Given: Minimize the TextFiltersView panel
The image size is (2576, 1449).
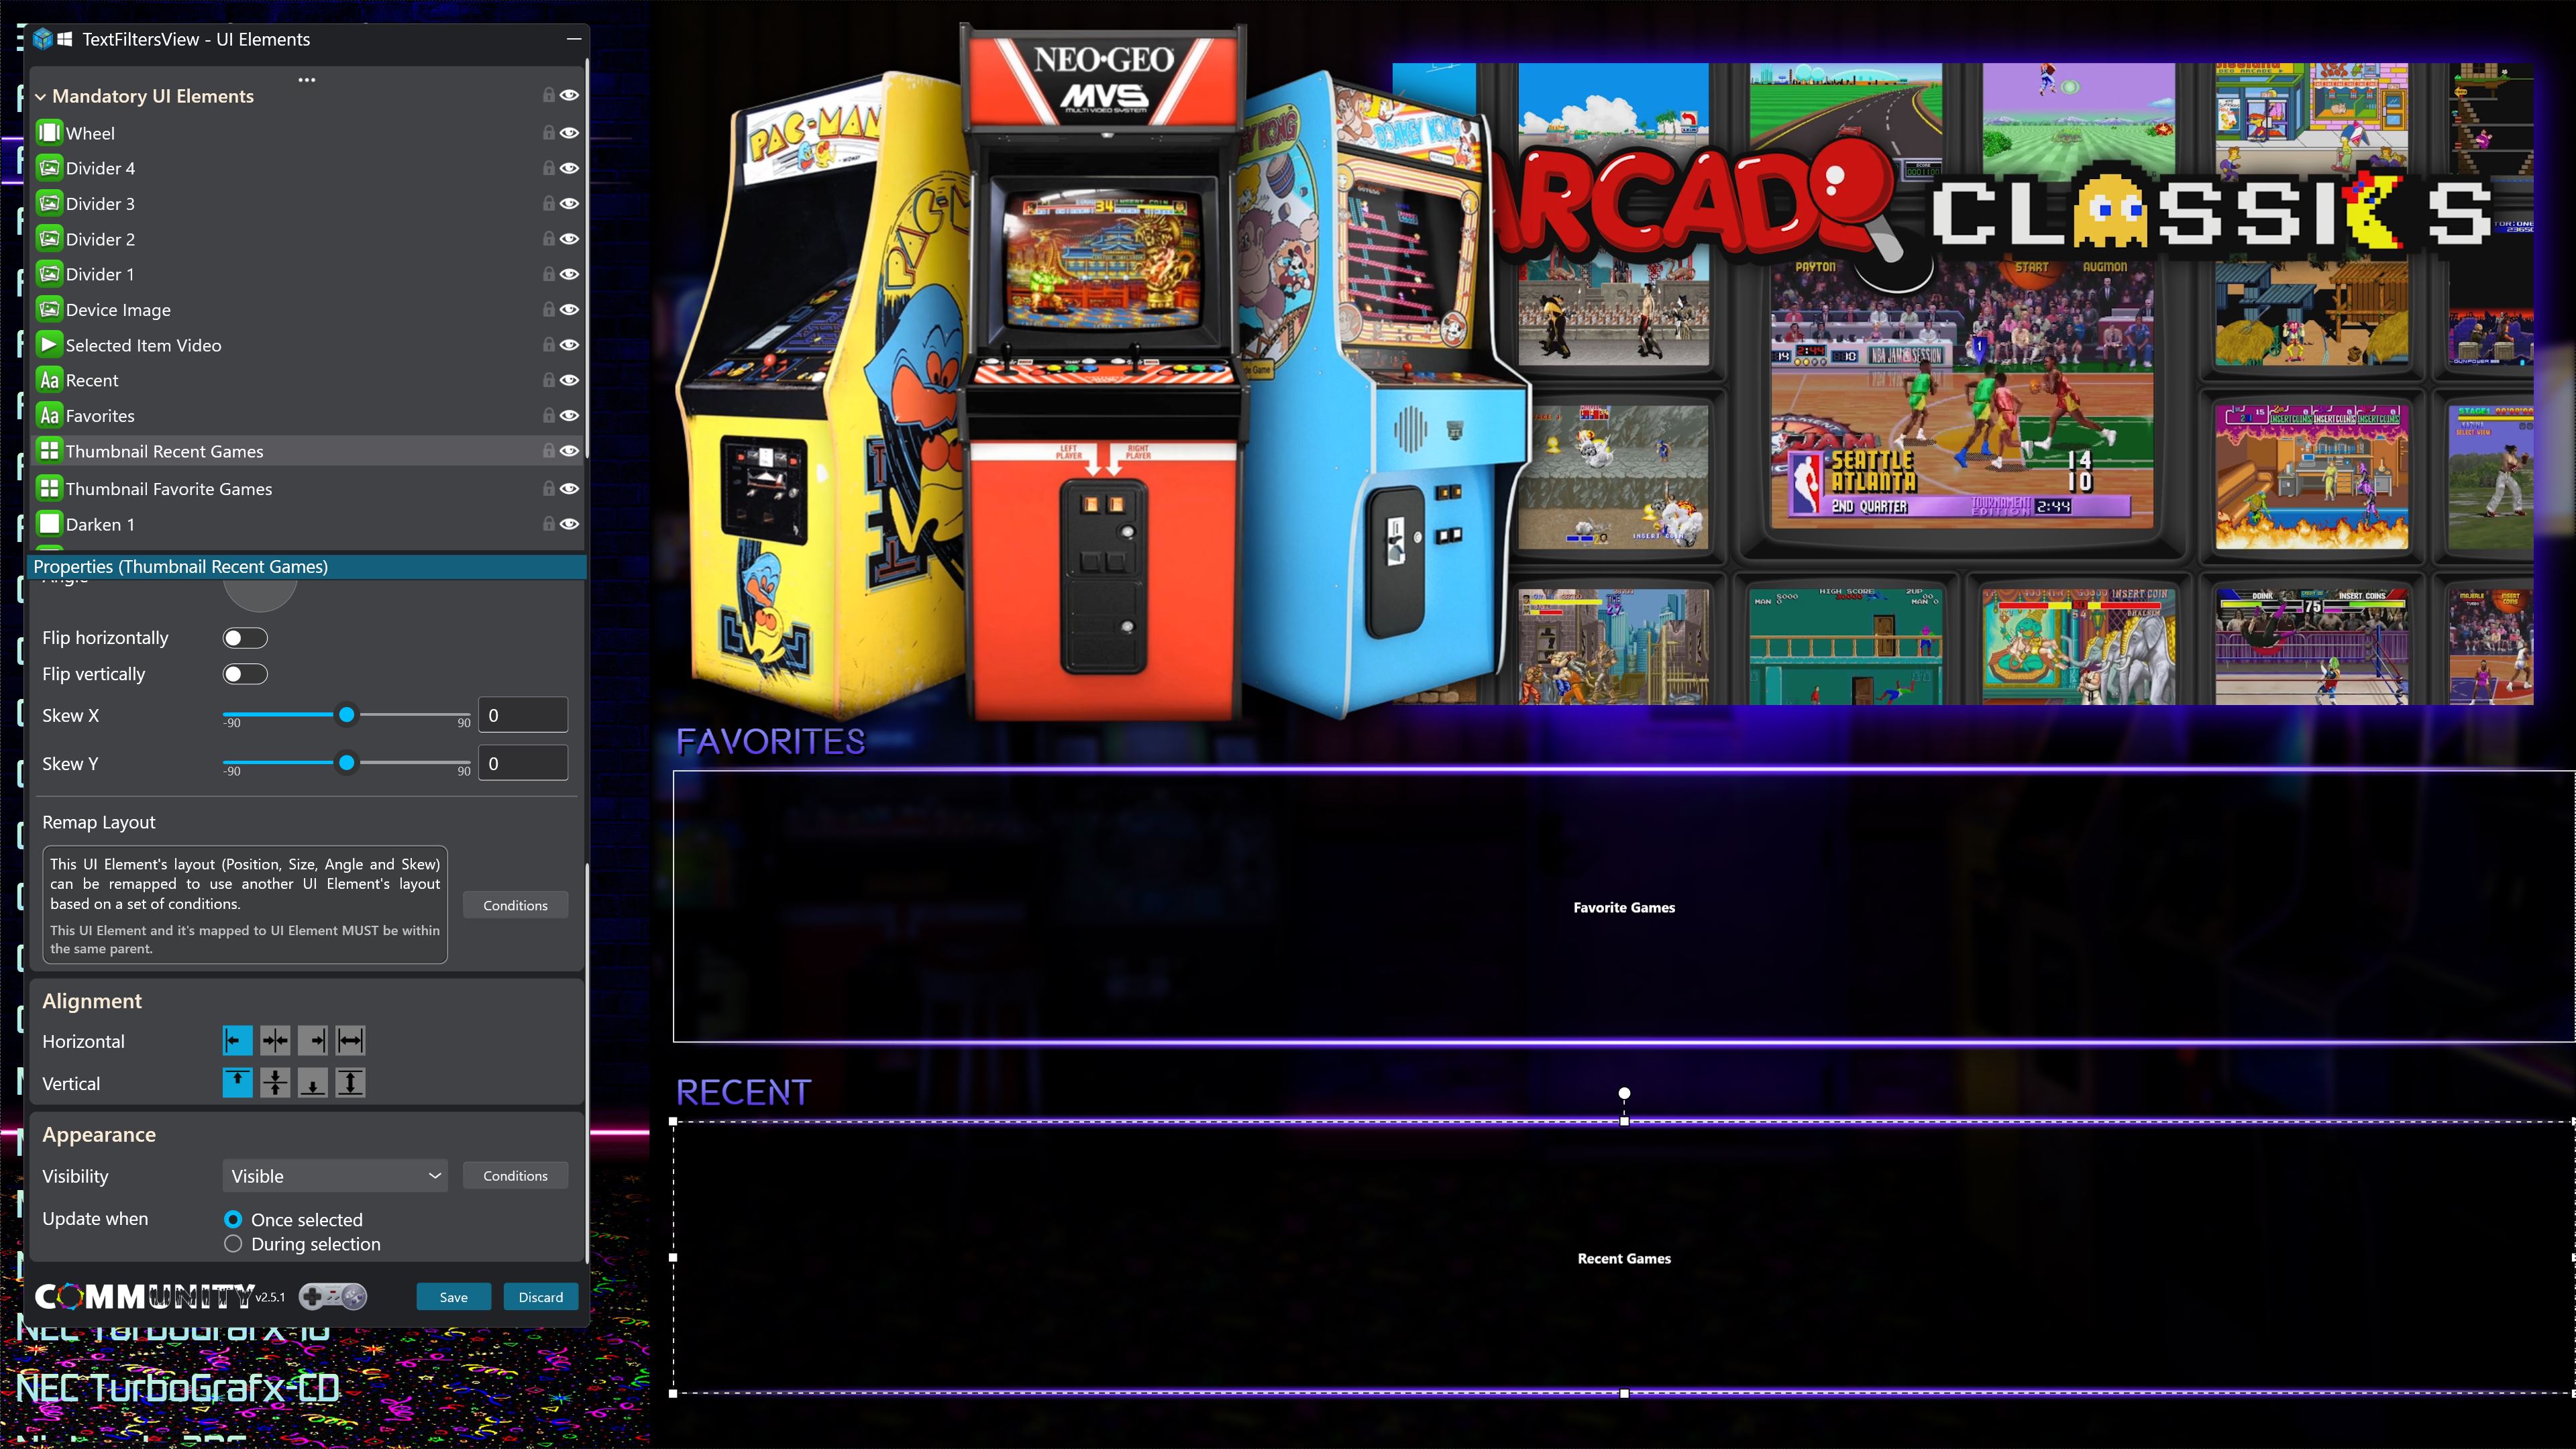Looking at the screenshot, I should (574, 39).
